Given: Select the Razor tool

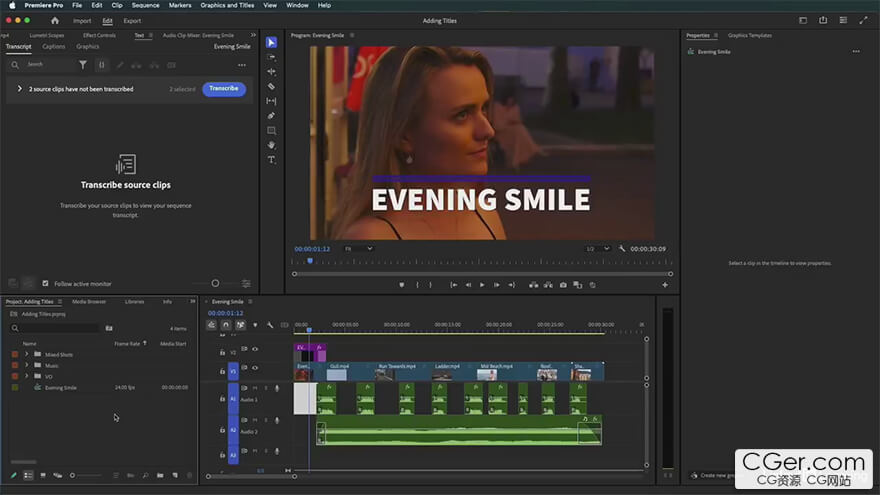Looking at the screenshot, I should tap(271, 86).
